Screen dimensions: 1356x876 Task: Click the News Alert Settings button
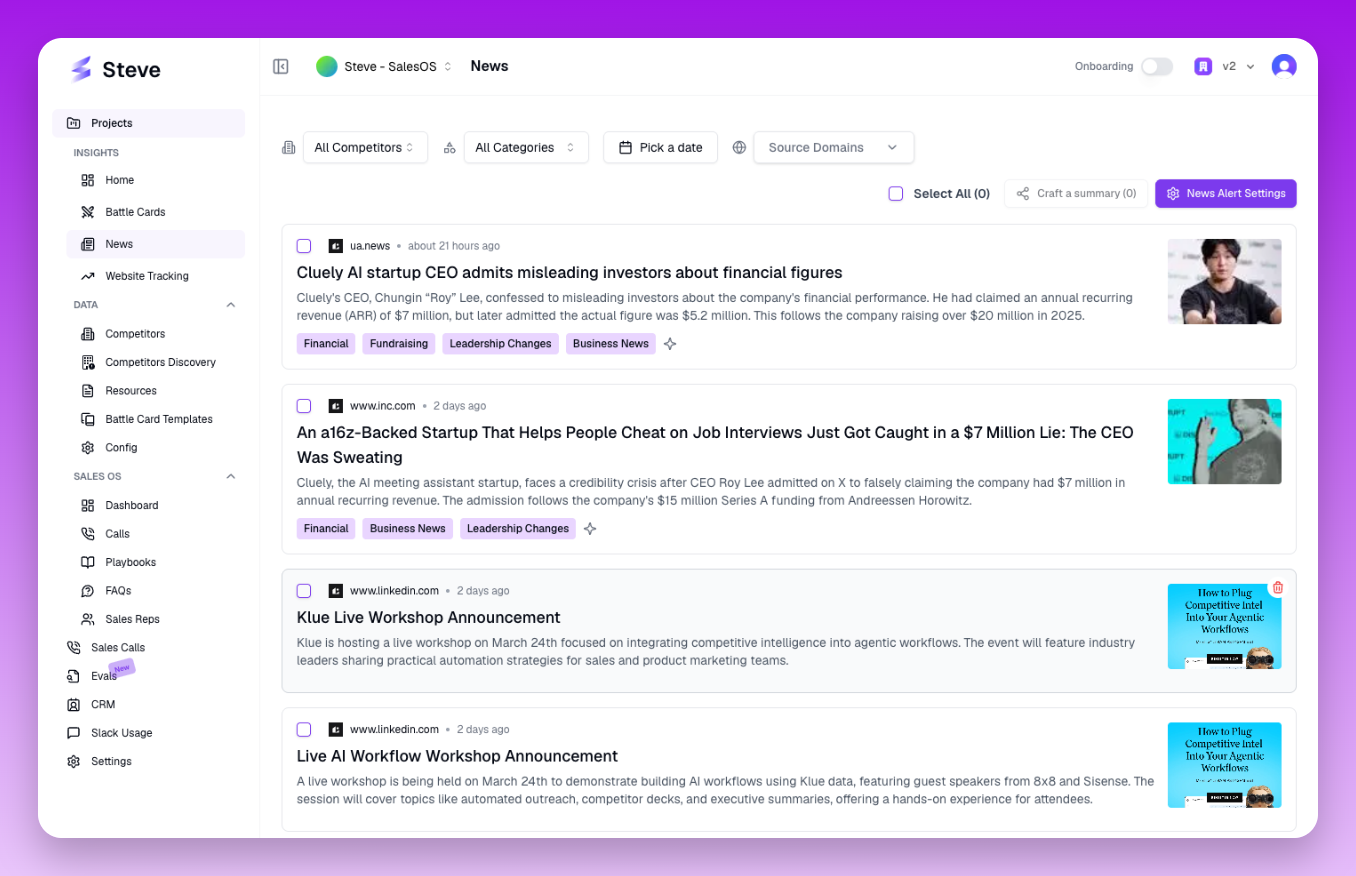(x=1225, y=194)
